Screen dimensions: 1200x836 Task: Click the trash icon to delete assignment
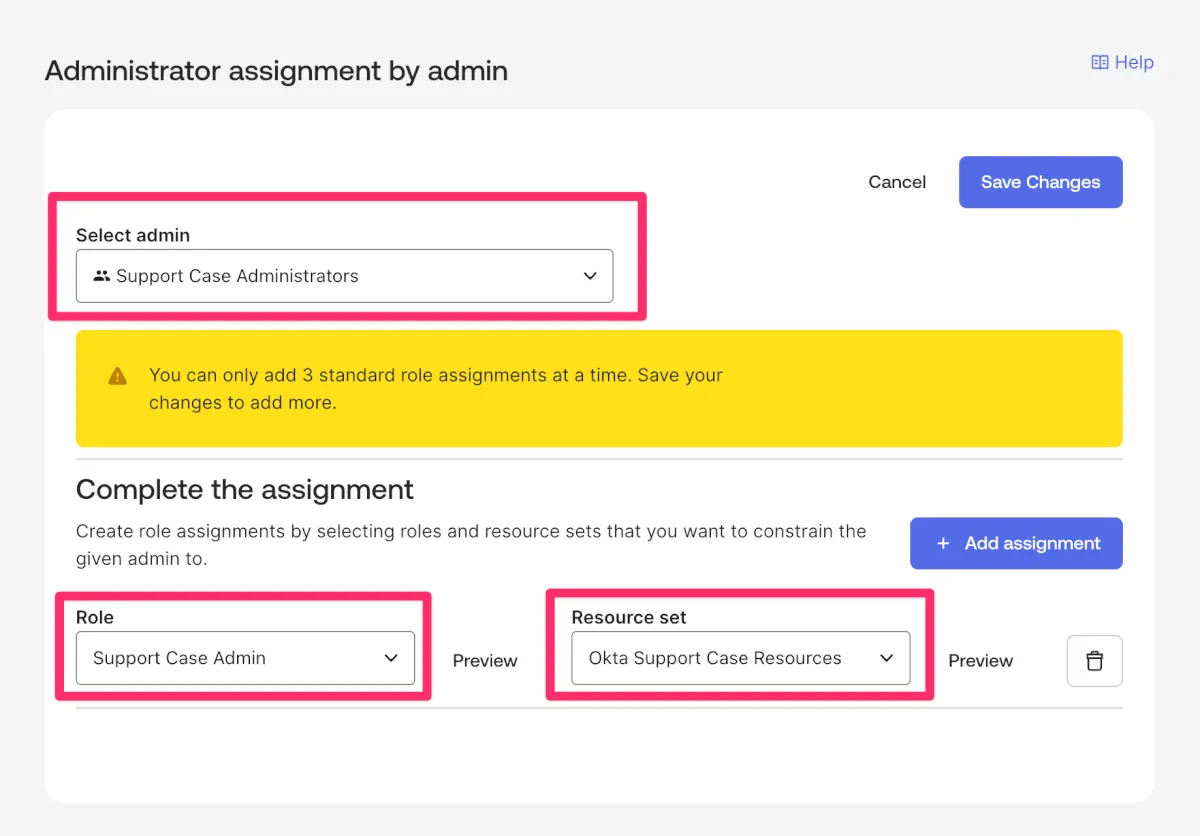pos(1094,661)
